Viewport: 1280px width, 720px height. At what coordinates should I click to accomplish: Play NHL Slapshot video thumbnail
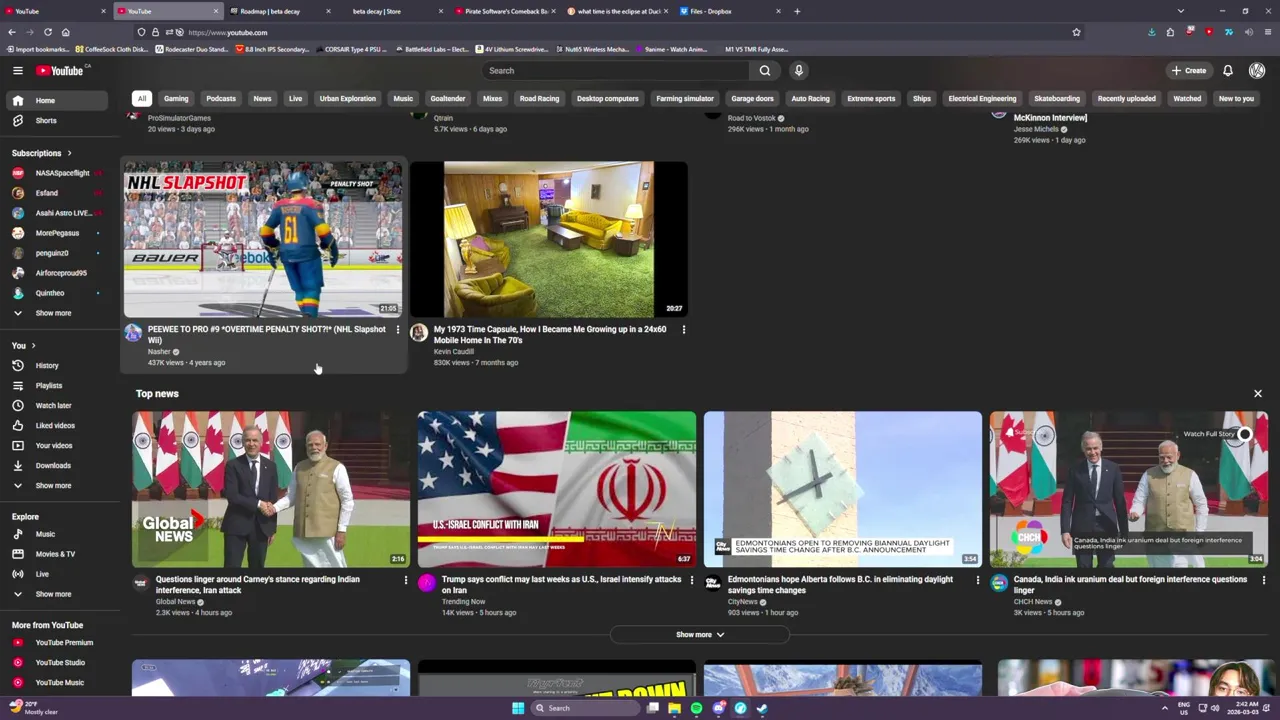(x=263, y=239)
